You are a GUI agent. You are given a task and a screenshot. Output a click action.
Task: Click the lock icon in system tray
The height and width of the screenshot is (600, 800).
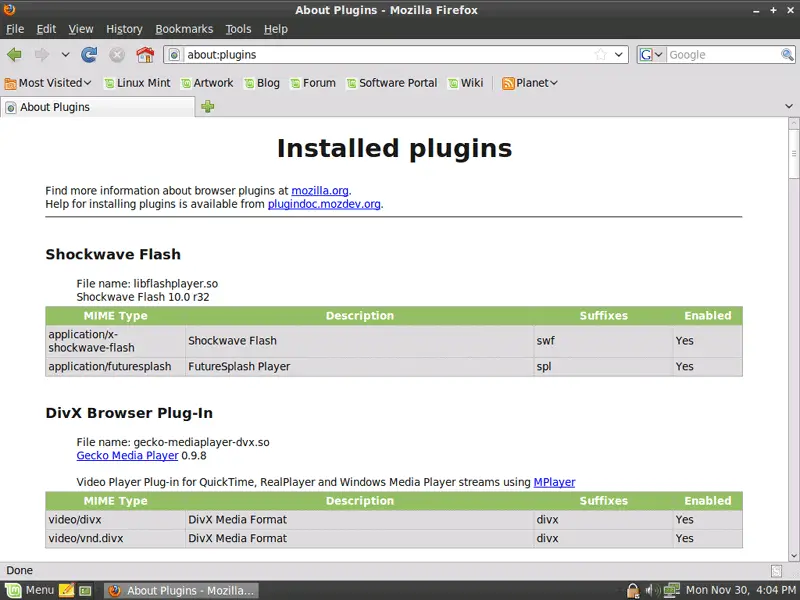click(x=633, y=590)
